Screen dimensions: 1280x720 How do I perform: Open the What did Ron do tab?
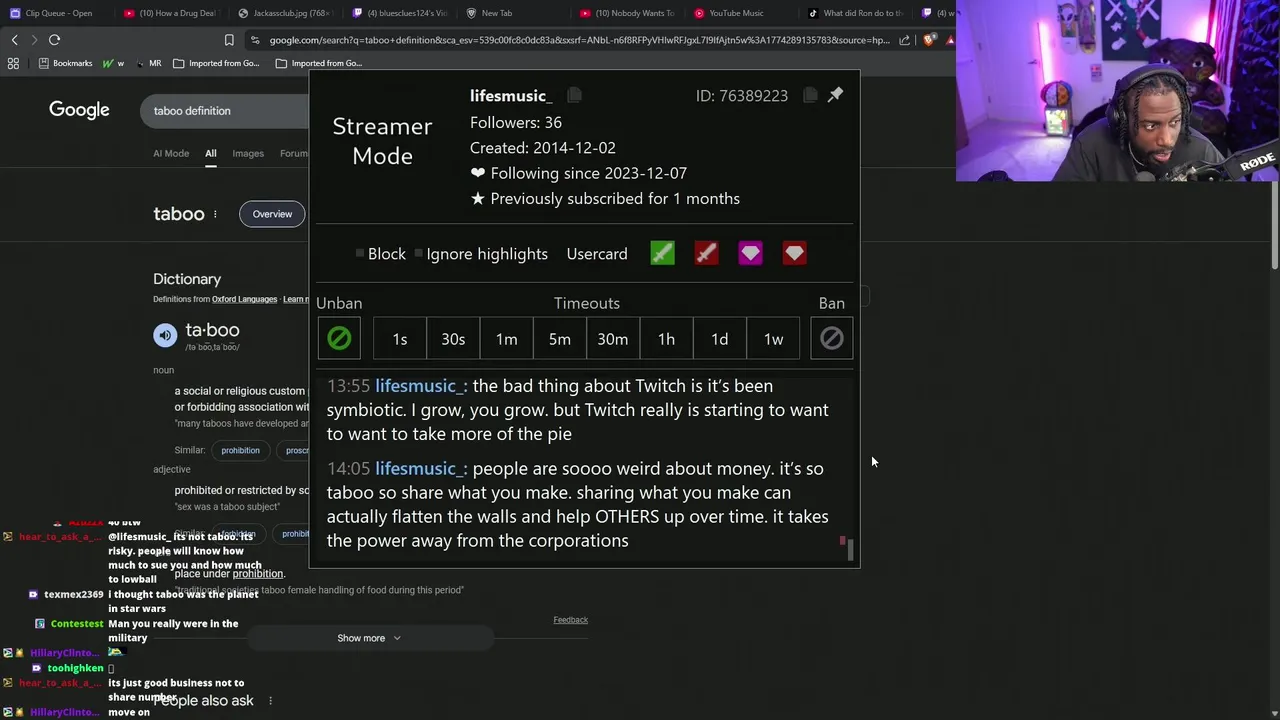point(858,13)
